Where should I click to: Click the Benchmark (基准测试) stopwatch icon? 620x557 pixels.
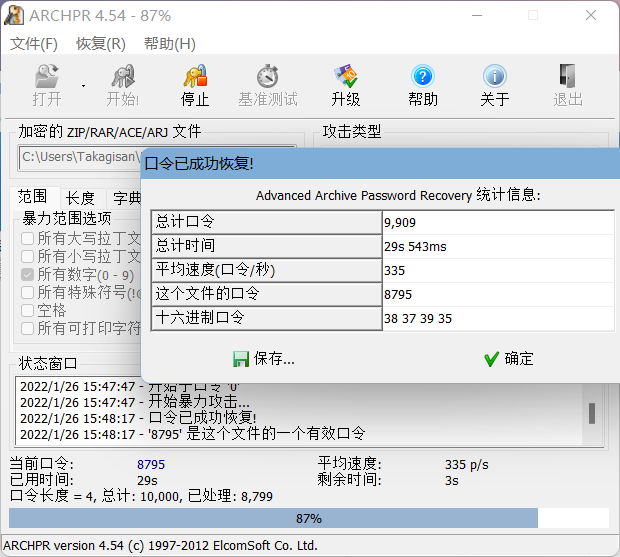268,76
